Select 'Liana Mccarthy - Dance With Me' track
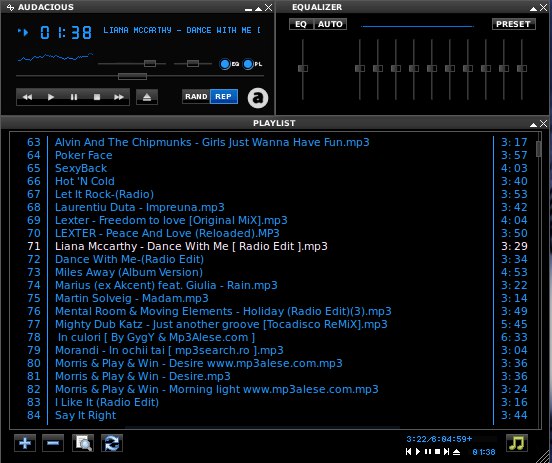The width and height of the screenshot is (552, 463). pyautogui.click(x=191, y=246)
